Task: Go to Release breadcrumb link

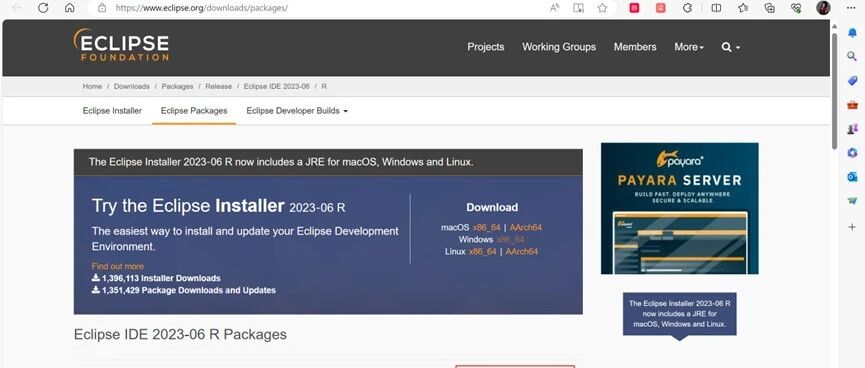Action: [218, 87]
